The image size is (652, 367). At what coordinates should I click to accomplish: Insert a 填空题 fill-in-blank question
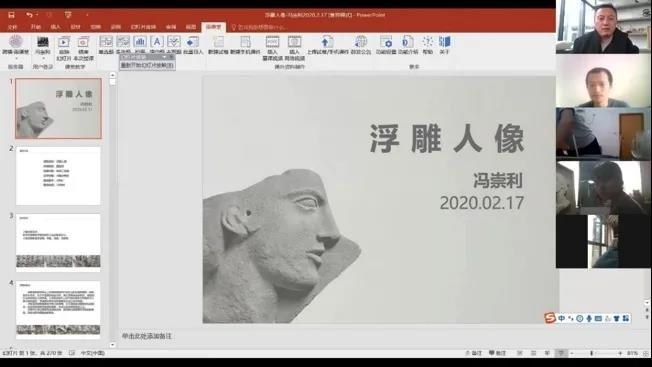pos(157,45)
